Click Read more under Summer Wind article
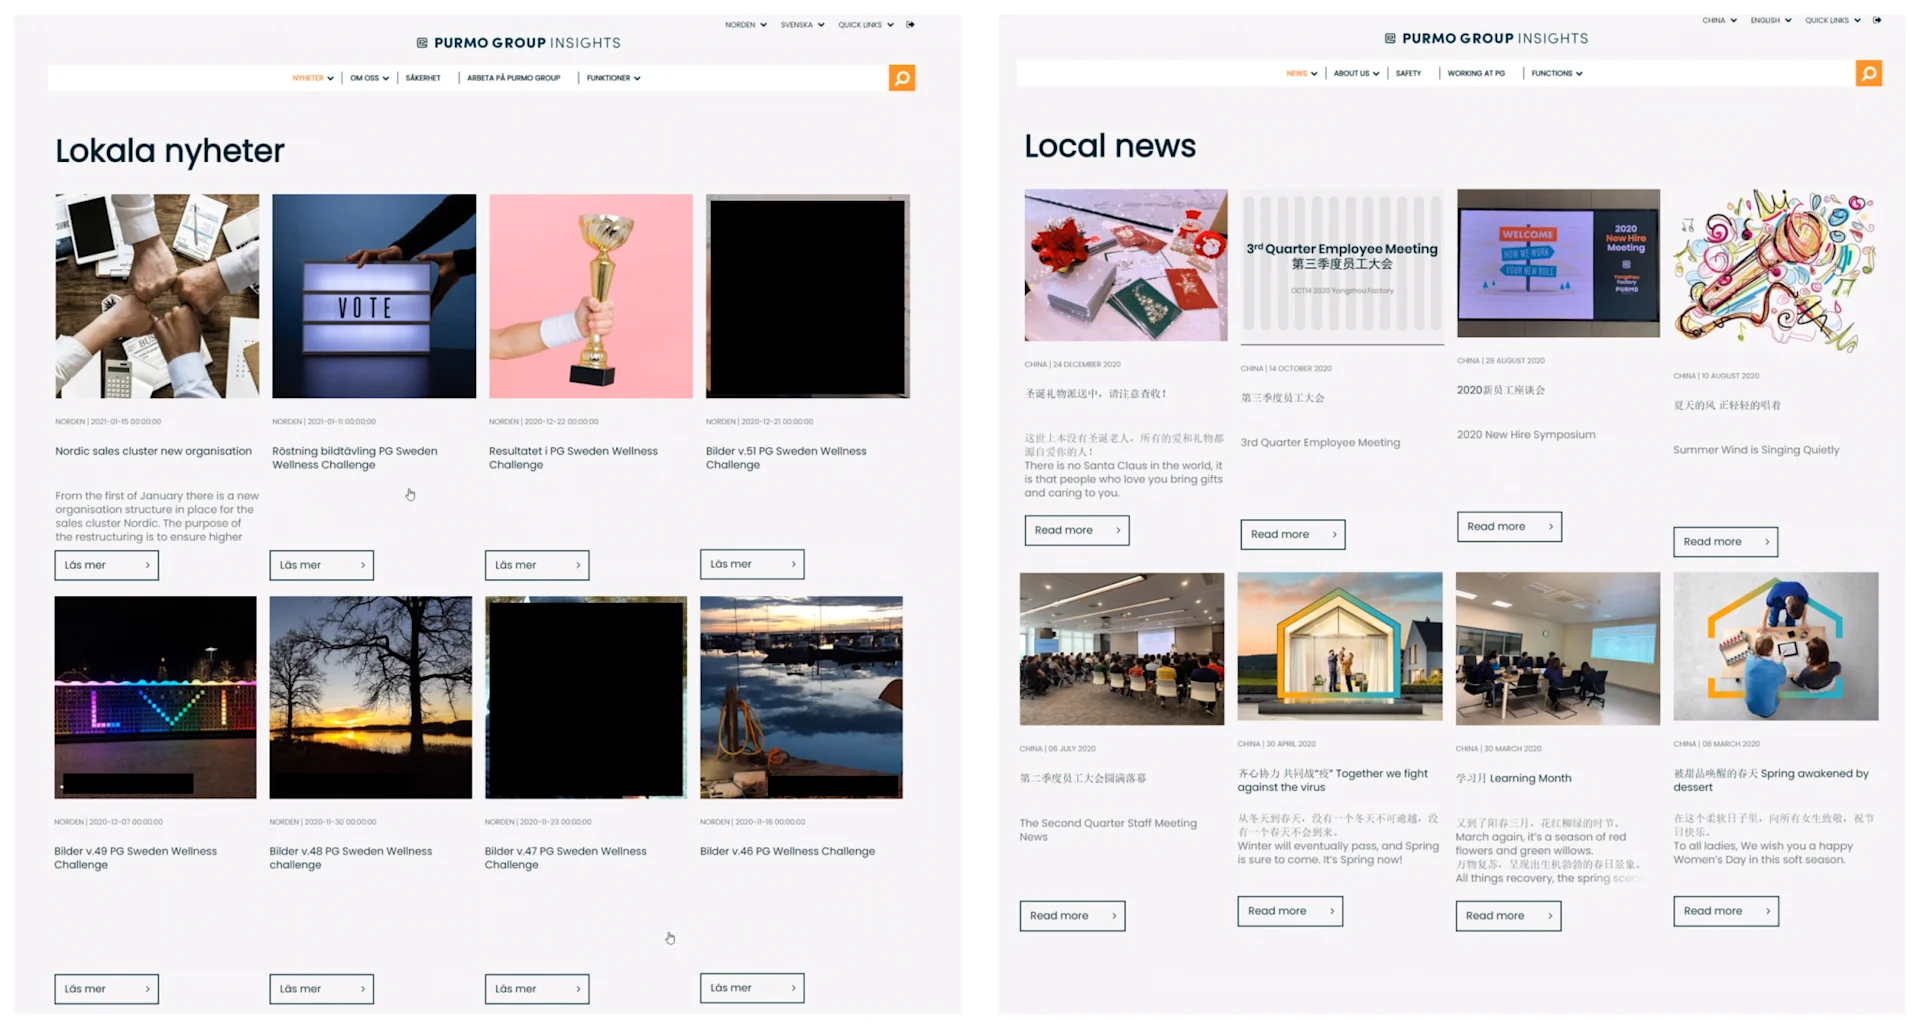The height and width of the screenshot is (1028, 1920). [1725, 541]
